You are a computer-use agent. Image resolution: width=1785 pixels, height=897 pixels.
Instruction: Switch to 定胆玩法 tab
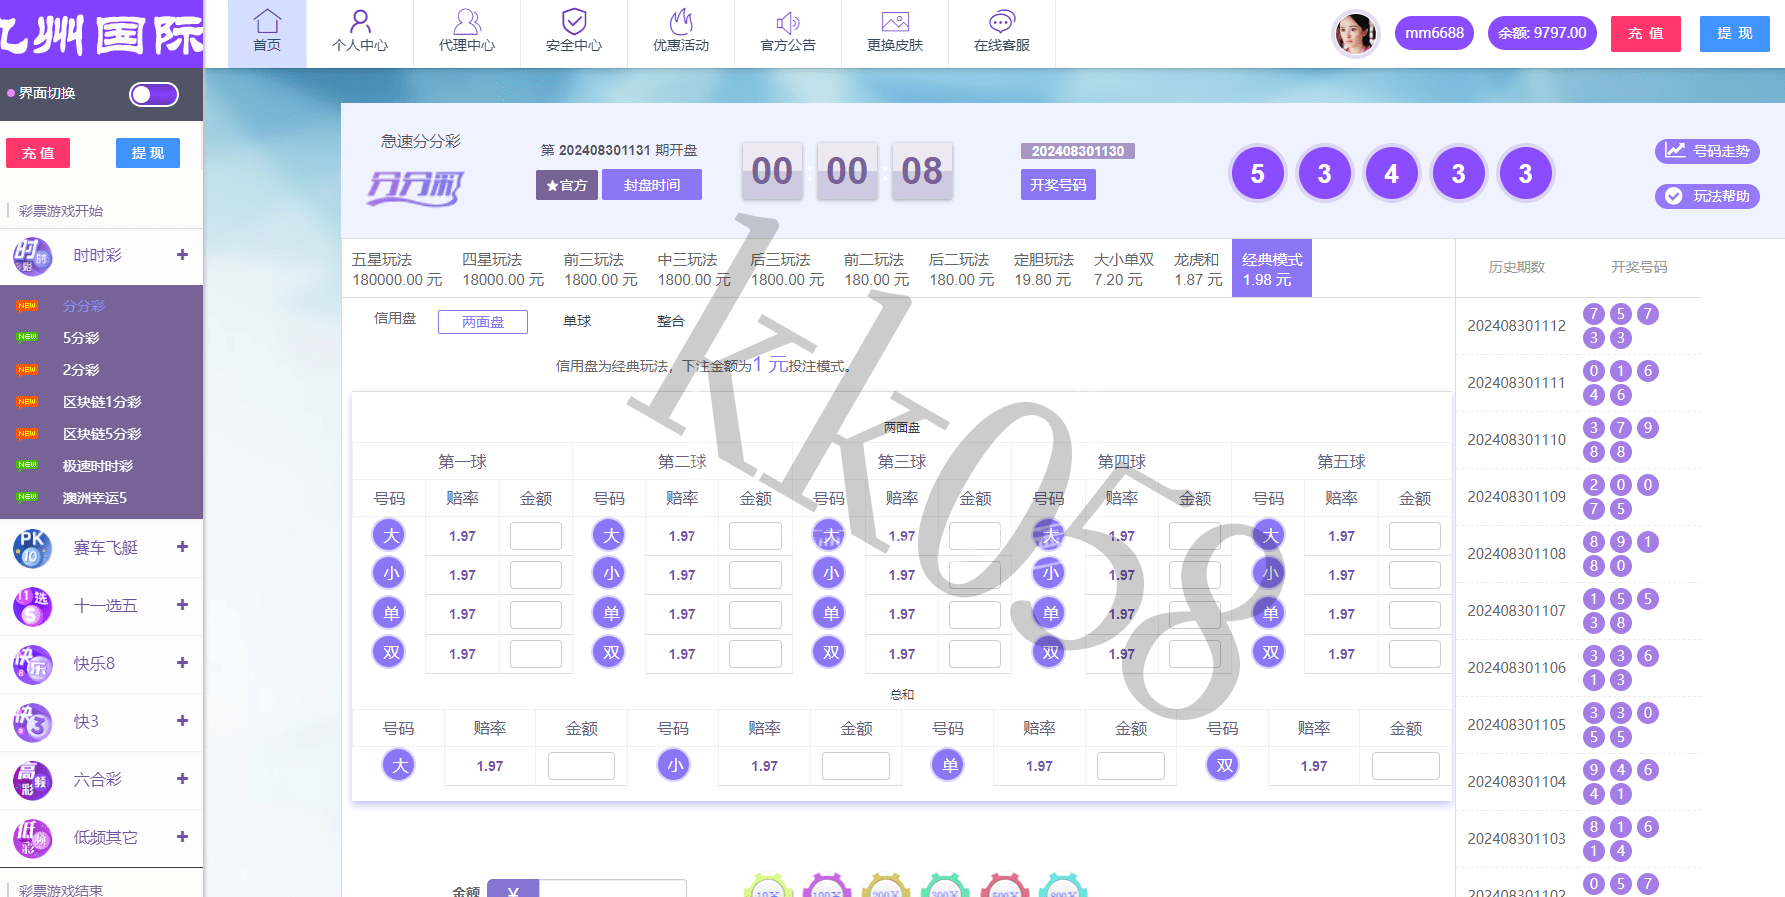(1043, 269)
